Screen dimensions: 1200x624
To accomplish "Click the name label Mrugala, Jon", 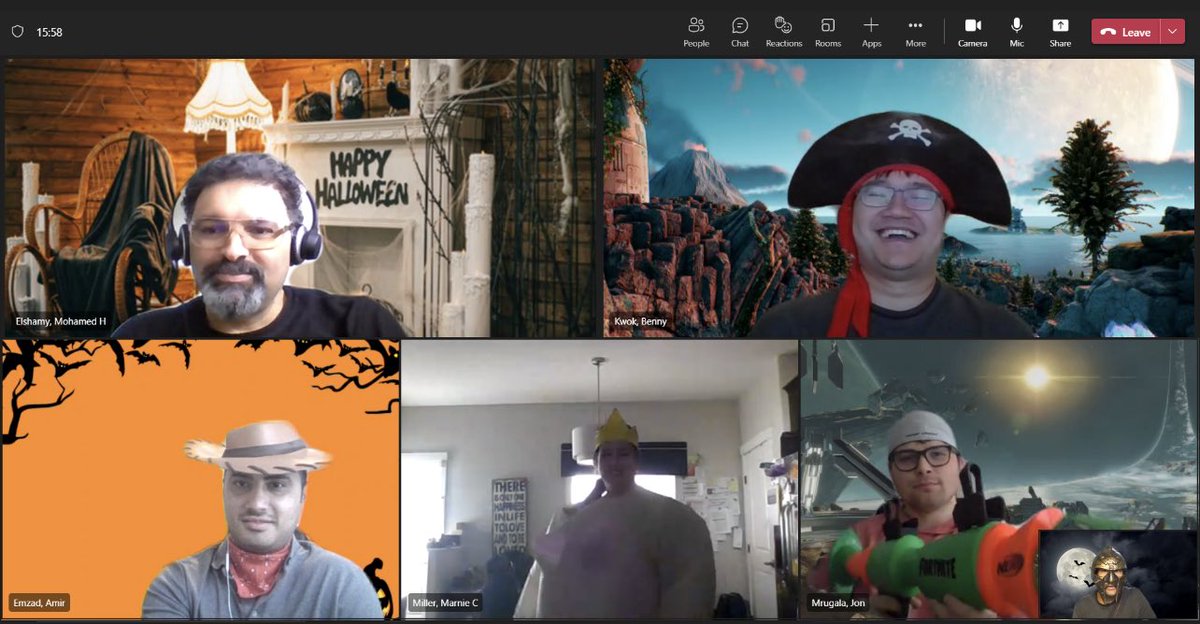I will point(839,603).
